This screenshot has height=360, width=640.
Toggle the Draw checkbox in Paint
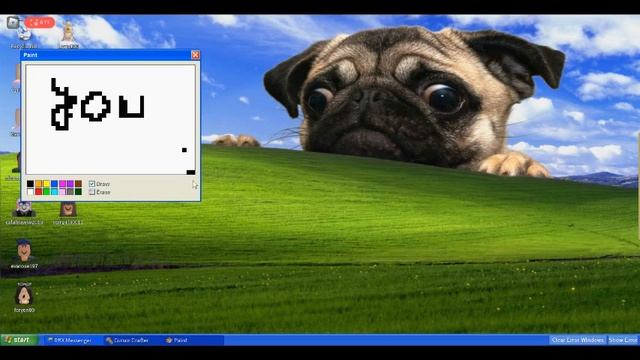tap(92, 184)
